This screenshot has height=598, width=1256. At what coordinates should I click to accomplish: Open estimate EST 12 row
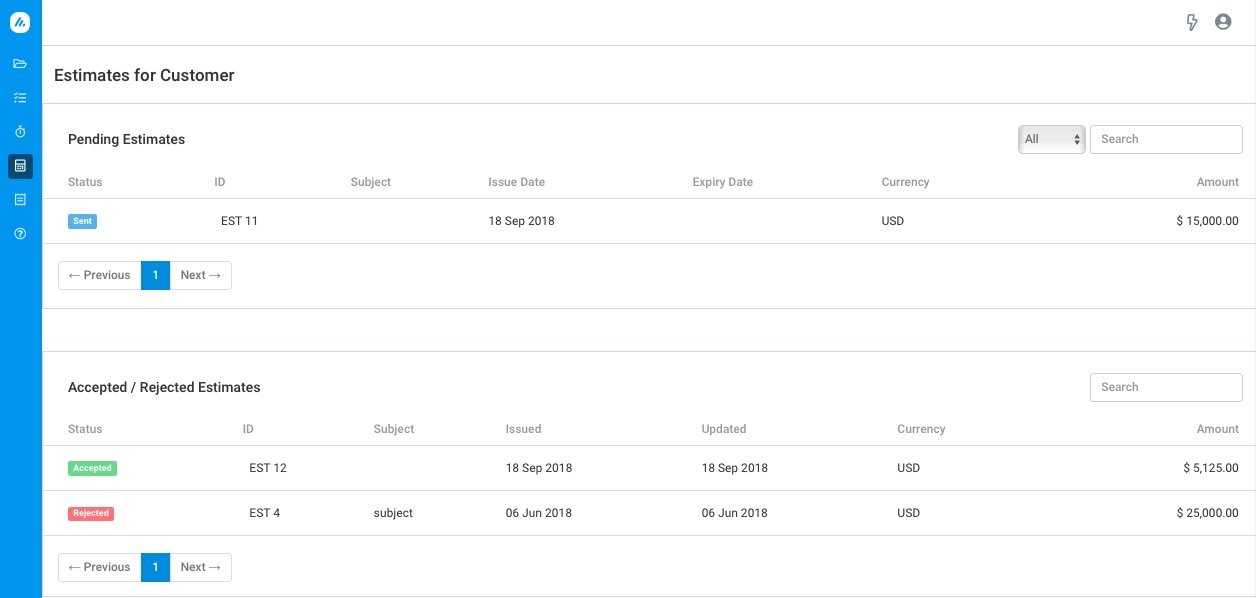click(267, 468)
